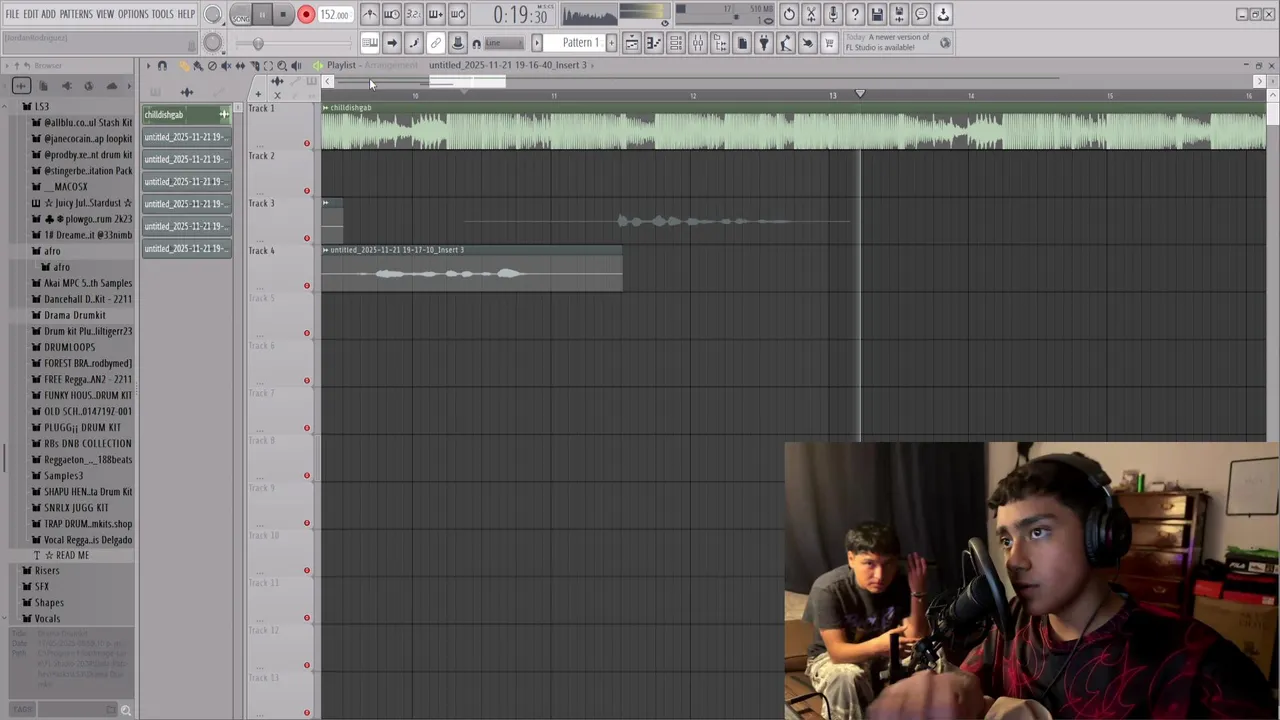Toggle the overdub recording icon
Screen dimensions: 1280x720
tap(436, 15)
